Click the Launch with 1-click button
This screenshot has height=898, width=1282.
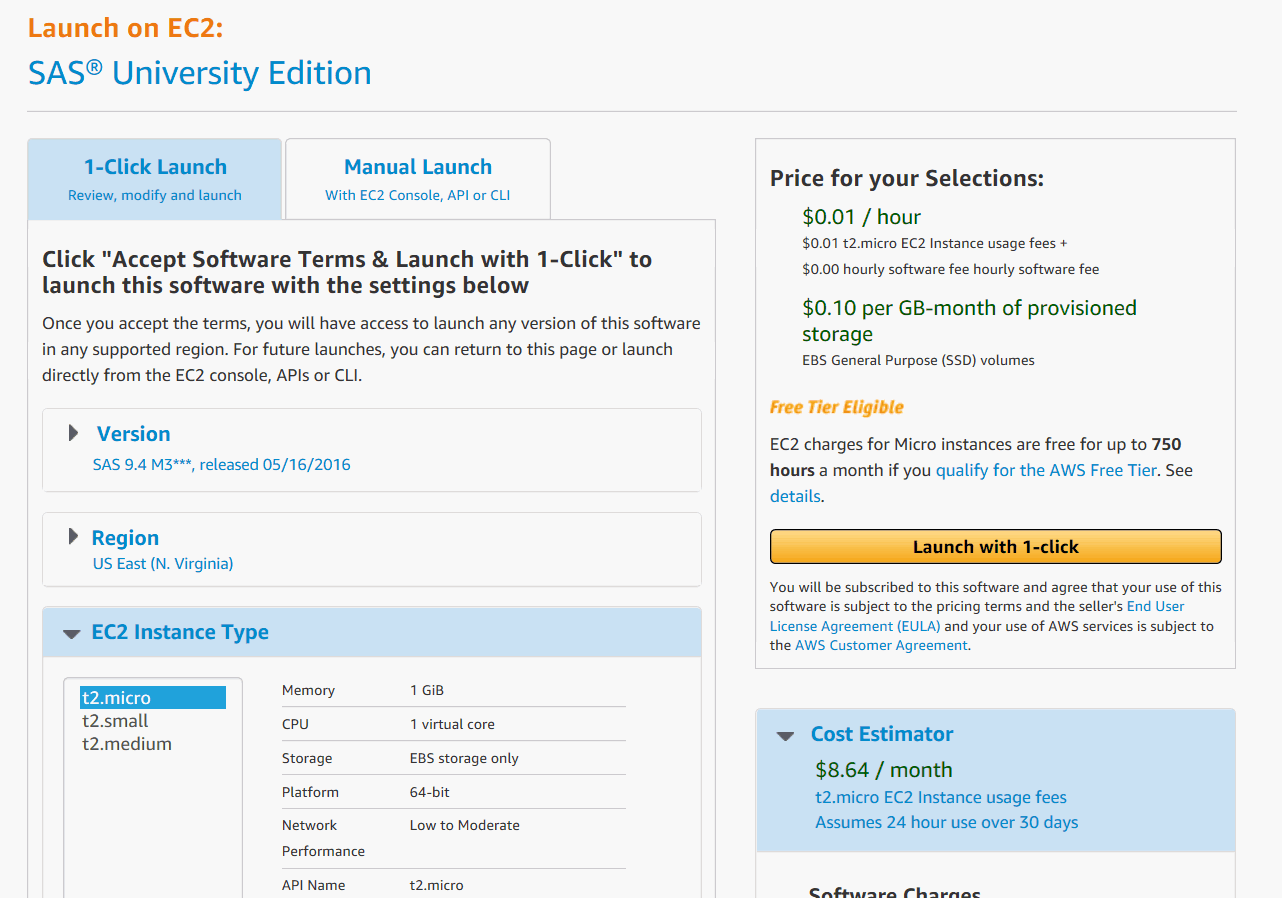(996, 547)
